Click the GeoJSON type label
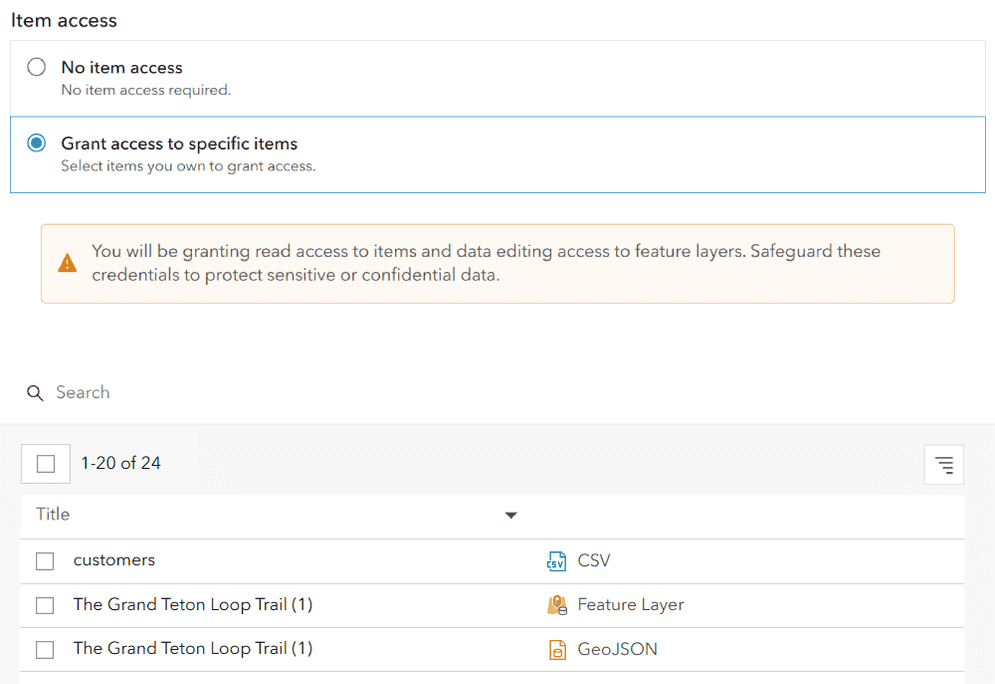 [x=617, y=649]
